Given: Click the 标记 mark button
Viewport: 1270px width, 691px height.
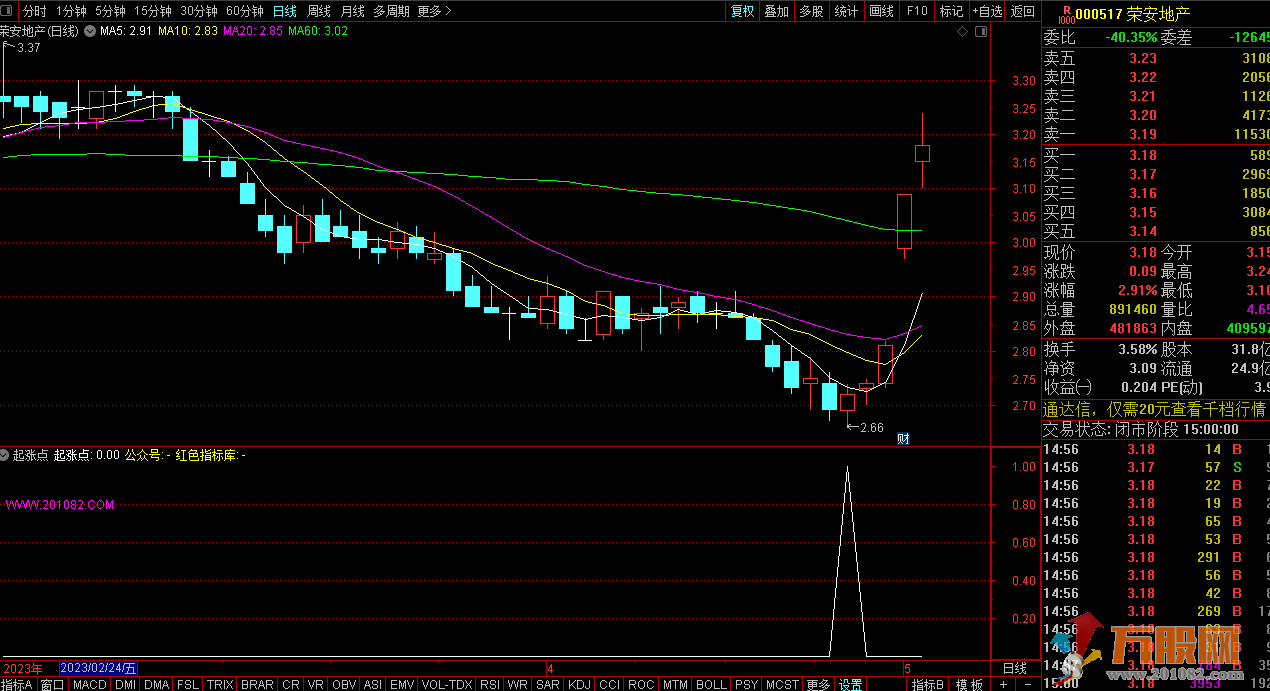Looking at the screenshot, I should coord(951,11).
